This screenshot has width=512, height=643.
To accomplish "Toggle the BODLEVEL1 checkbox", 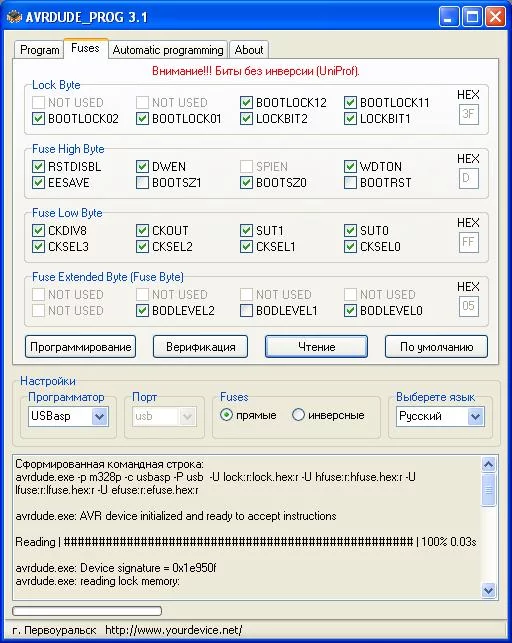I will pos(246,310).
